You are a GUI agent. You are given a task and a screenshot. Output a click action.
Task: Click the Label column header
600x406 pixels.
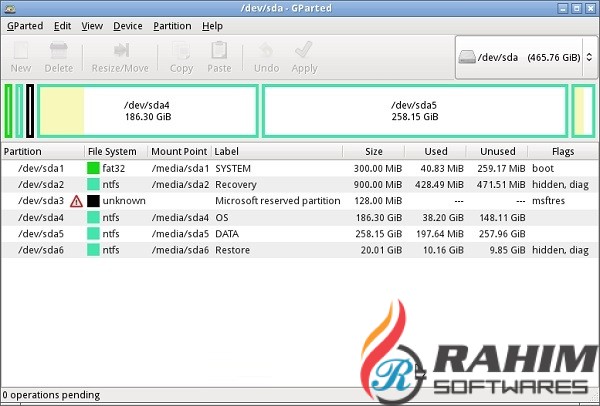point(277,152)
